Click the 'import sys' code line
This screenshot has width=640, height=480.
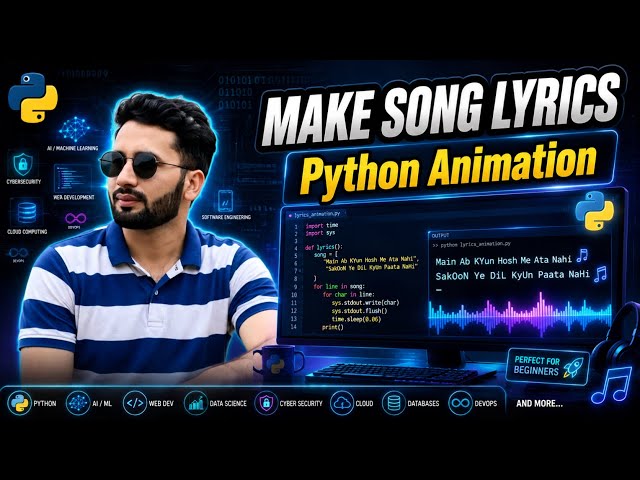[320, 233]
